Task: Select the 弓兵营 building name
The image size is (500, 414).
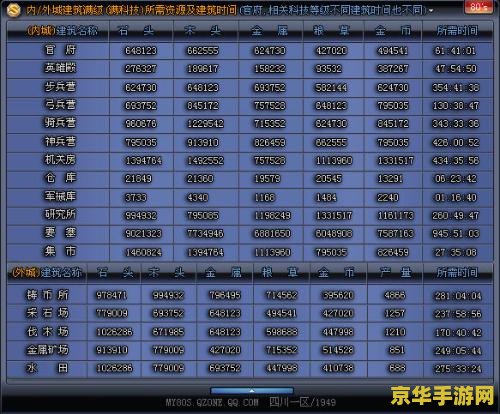Action: (x=60, y=105)
